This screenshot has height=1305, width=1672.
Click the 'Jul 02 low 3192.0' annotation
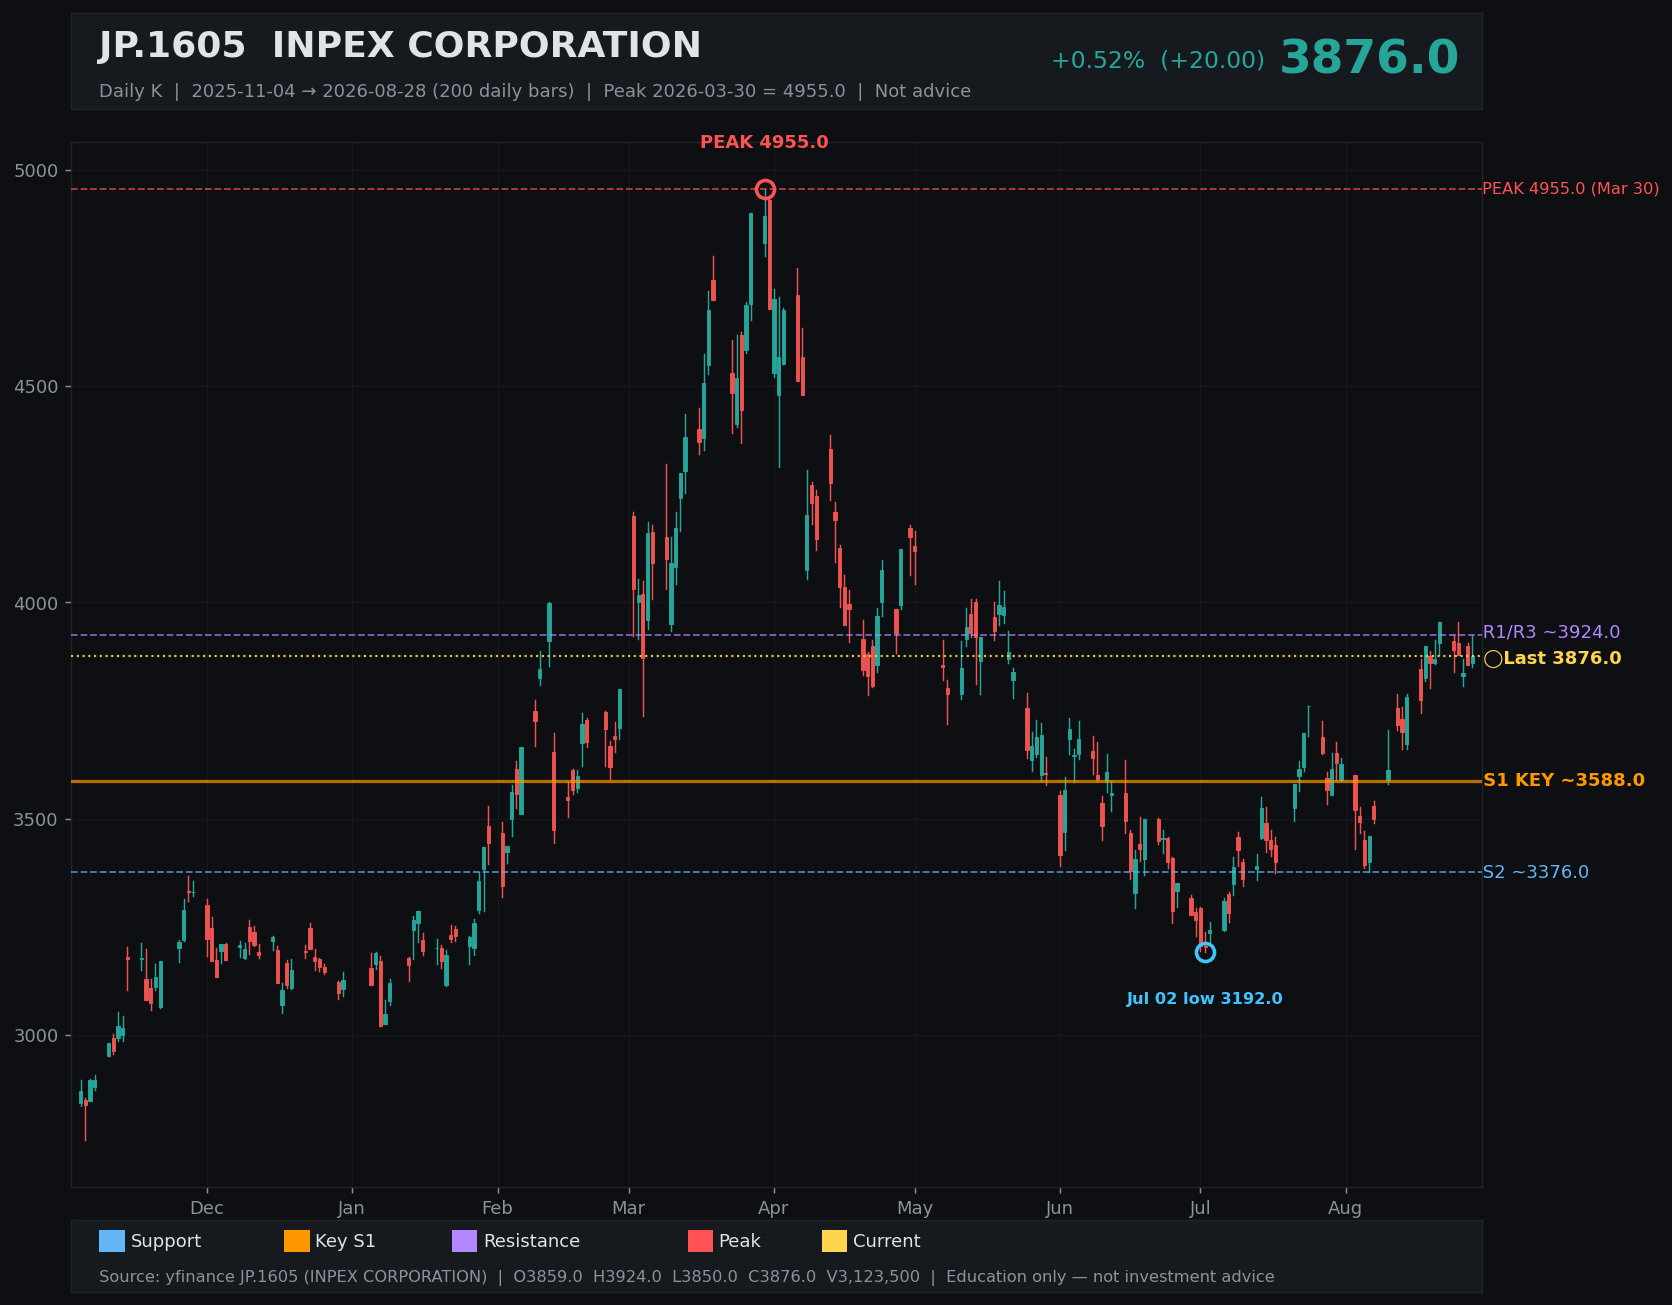coord(1204,999)
